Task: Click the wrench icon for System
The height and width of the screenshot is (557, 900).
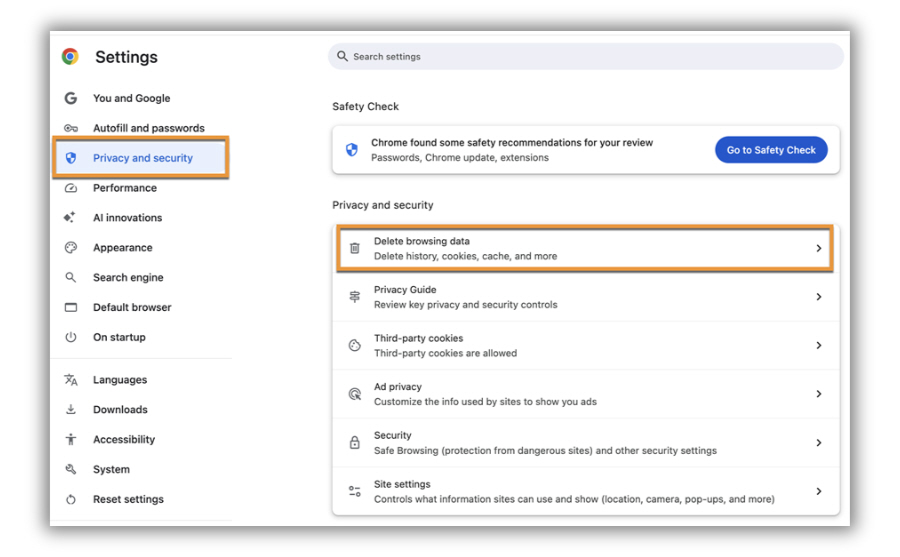Action: tap(71, 469)
